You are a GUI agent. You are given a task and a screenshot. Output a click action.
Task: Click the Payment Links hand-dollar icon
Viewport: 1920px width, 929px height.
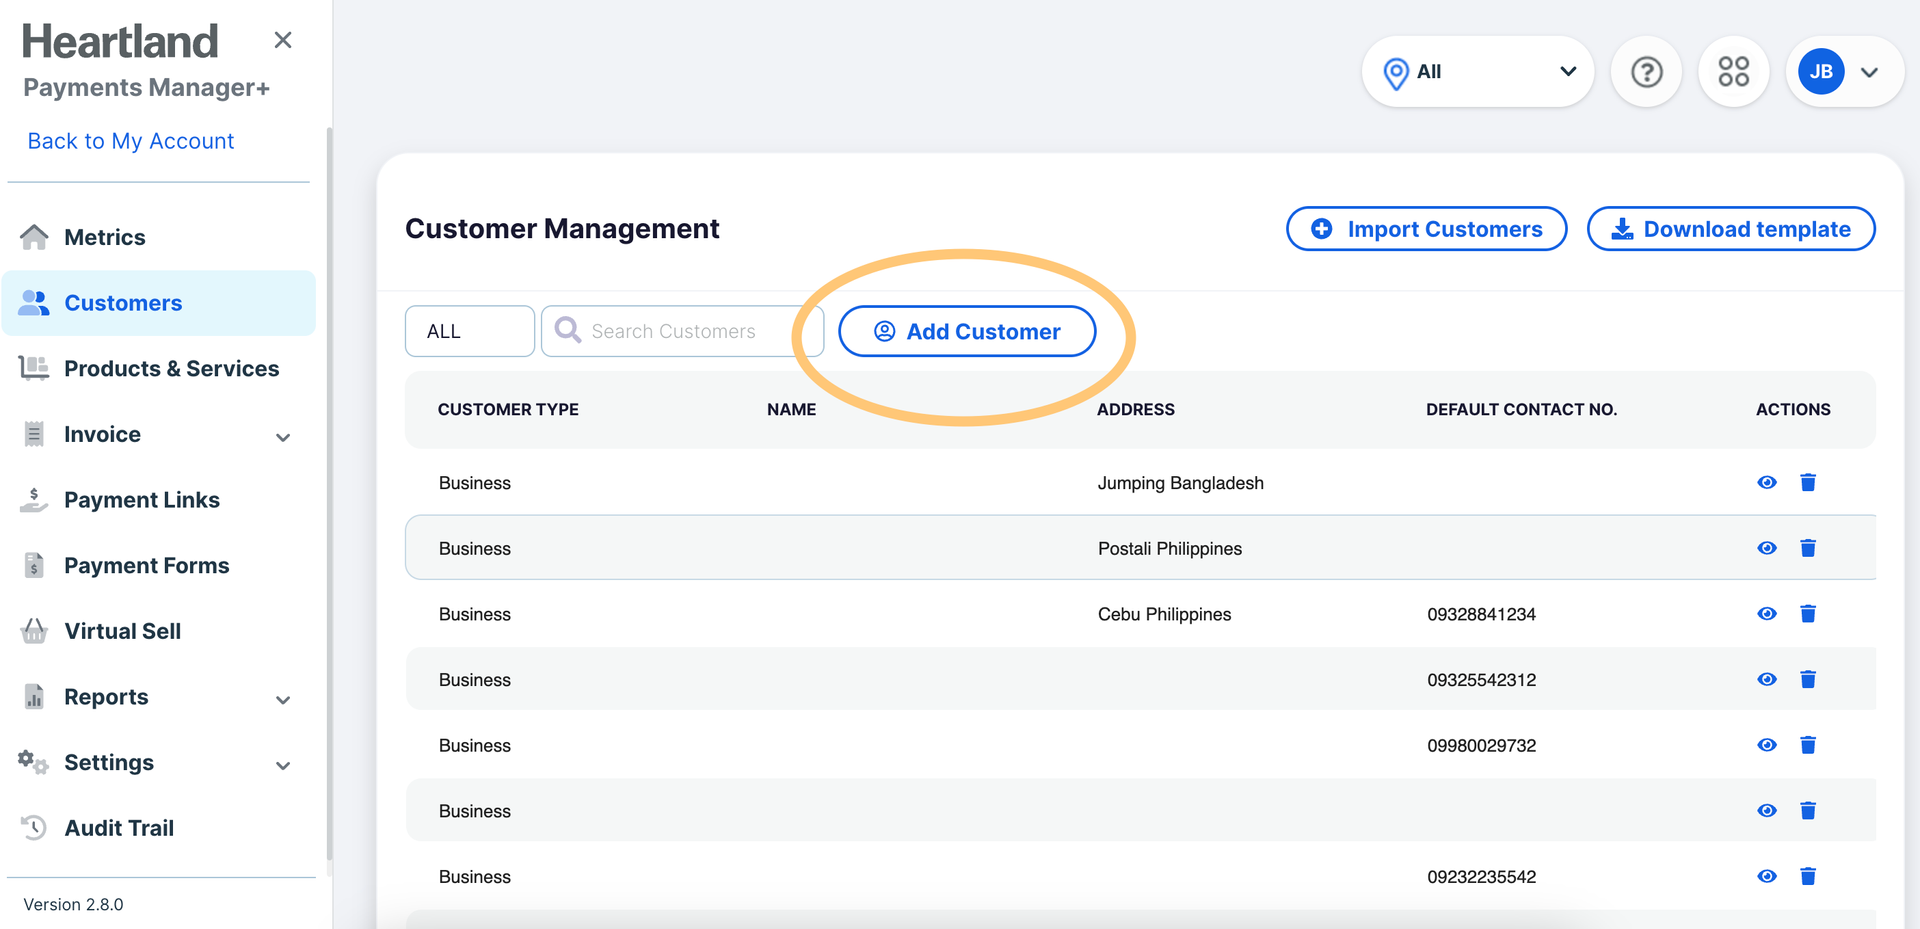point(34,500)
